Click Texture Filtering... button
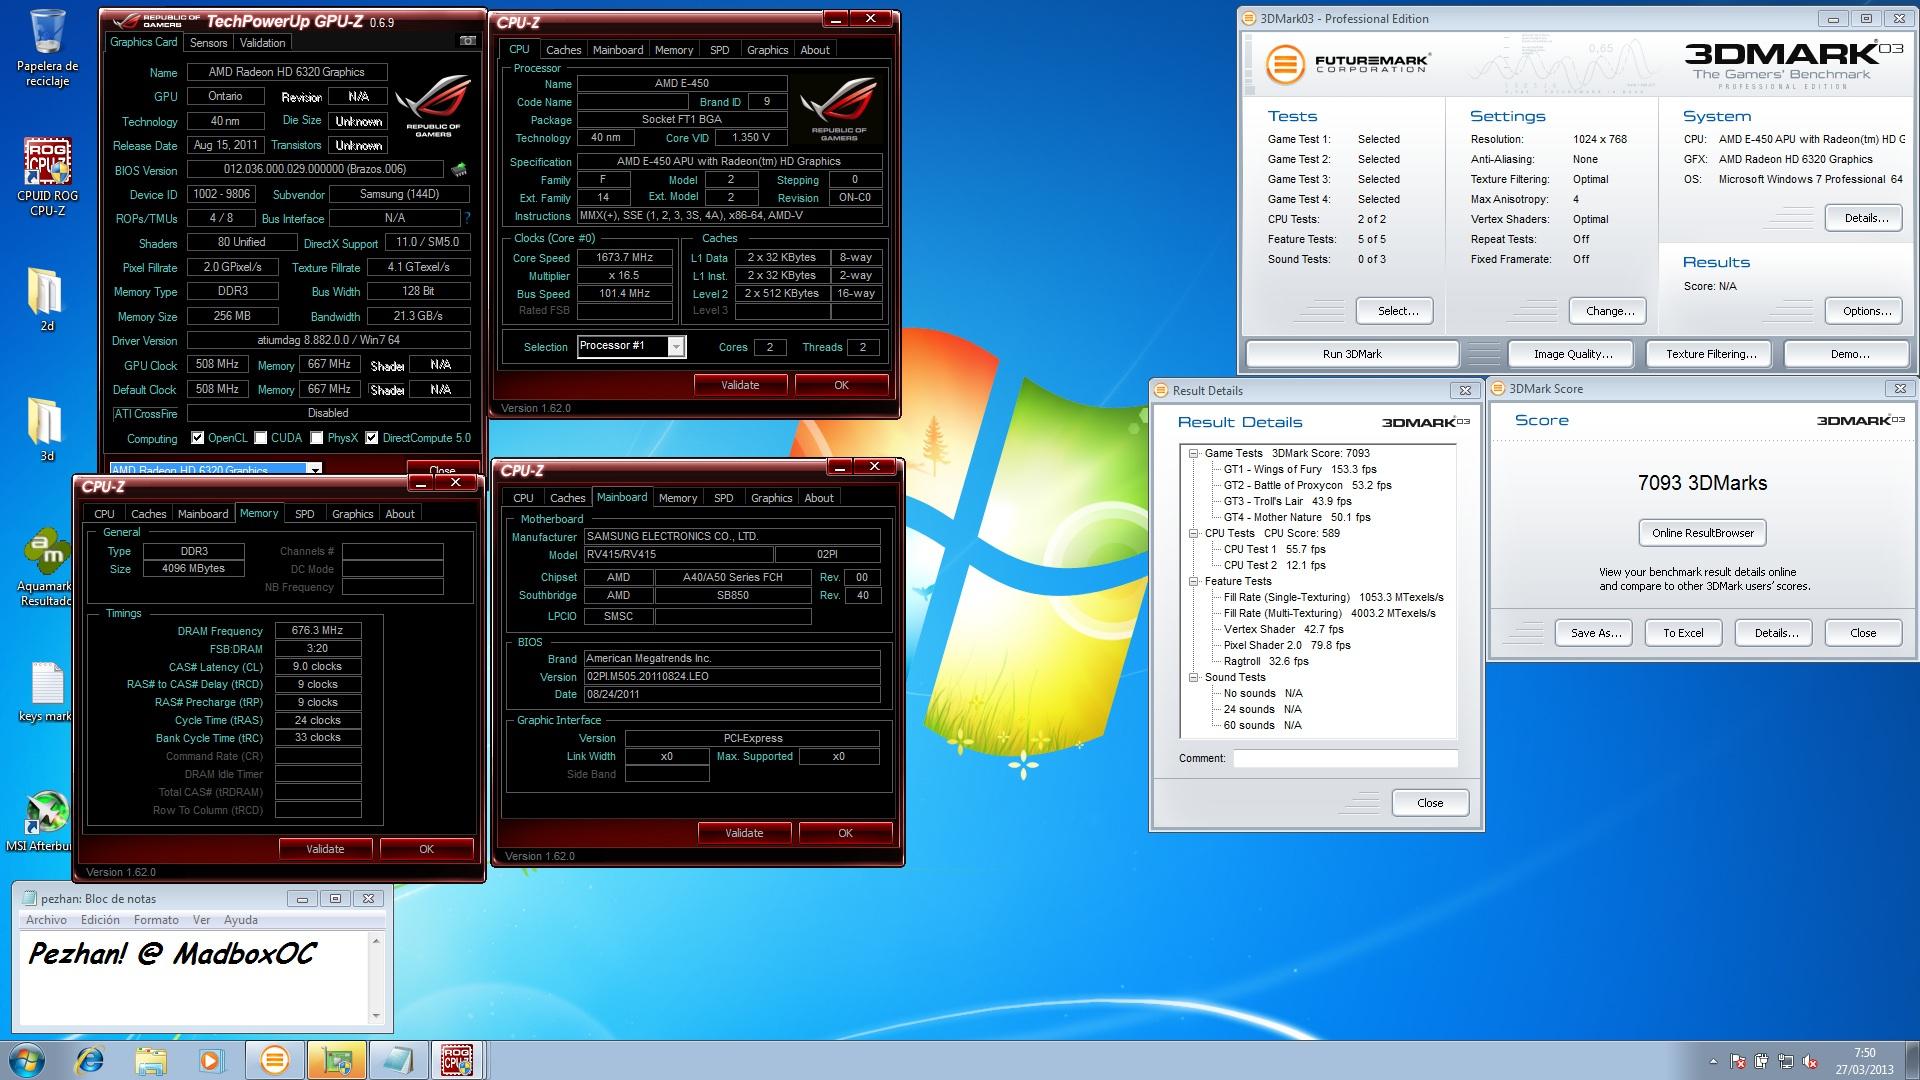1920x1080 pixels. point(1711,354)
